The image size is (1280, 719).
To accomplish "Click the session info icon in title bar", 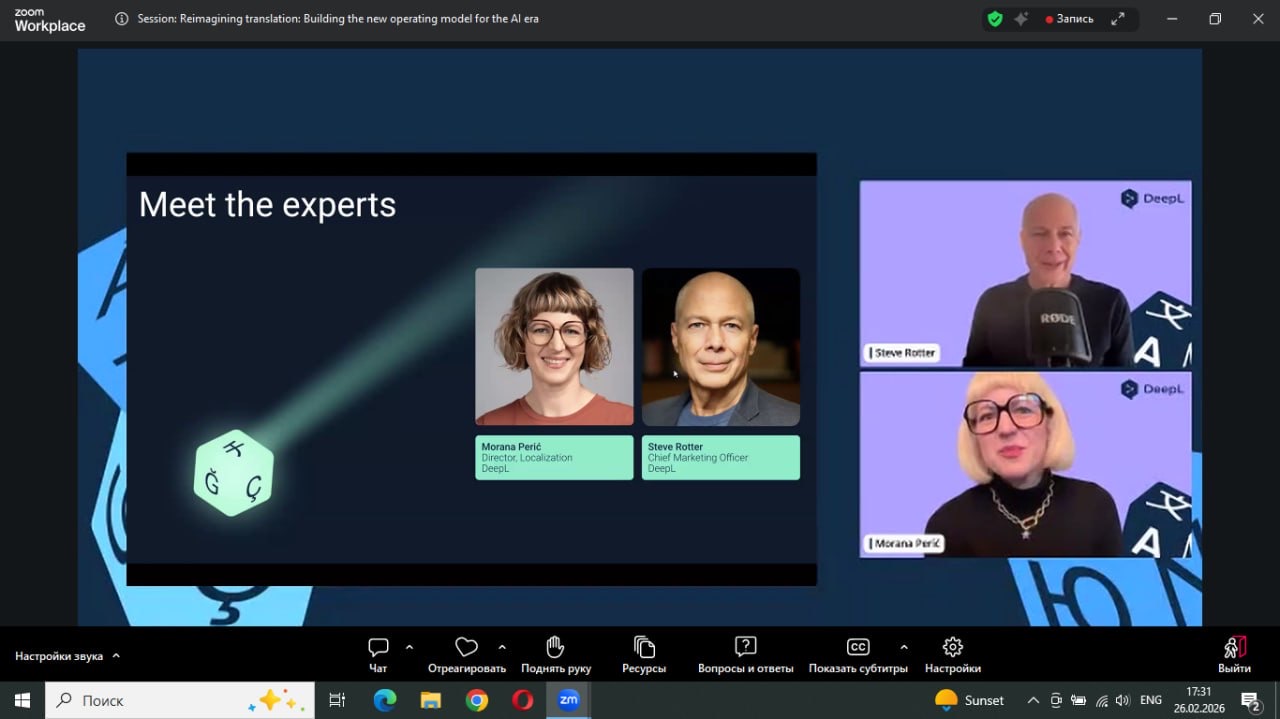I will (x=122, y=19).
